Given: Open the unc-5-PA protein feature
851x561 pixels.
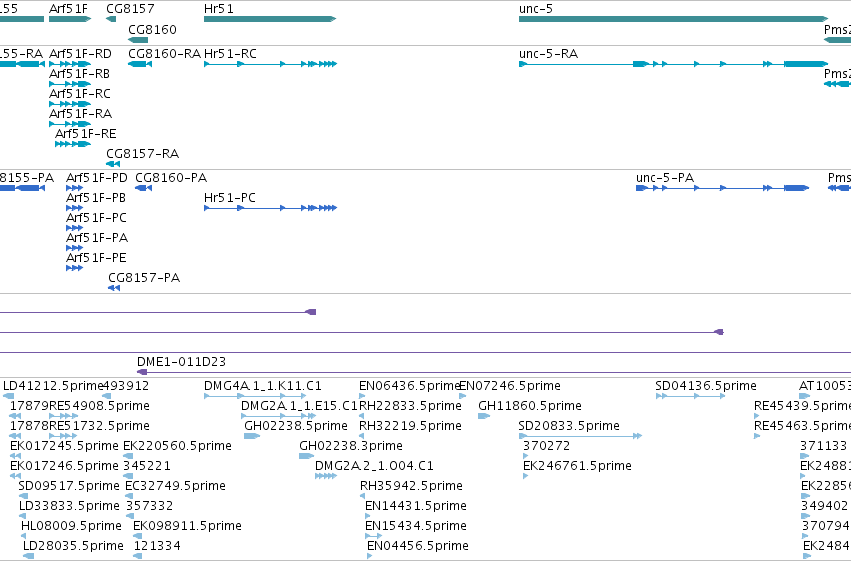Looking at the screenshot, I should (722, 188).
